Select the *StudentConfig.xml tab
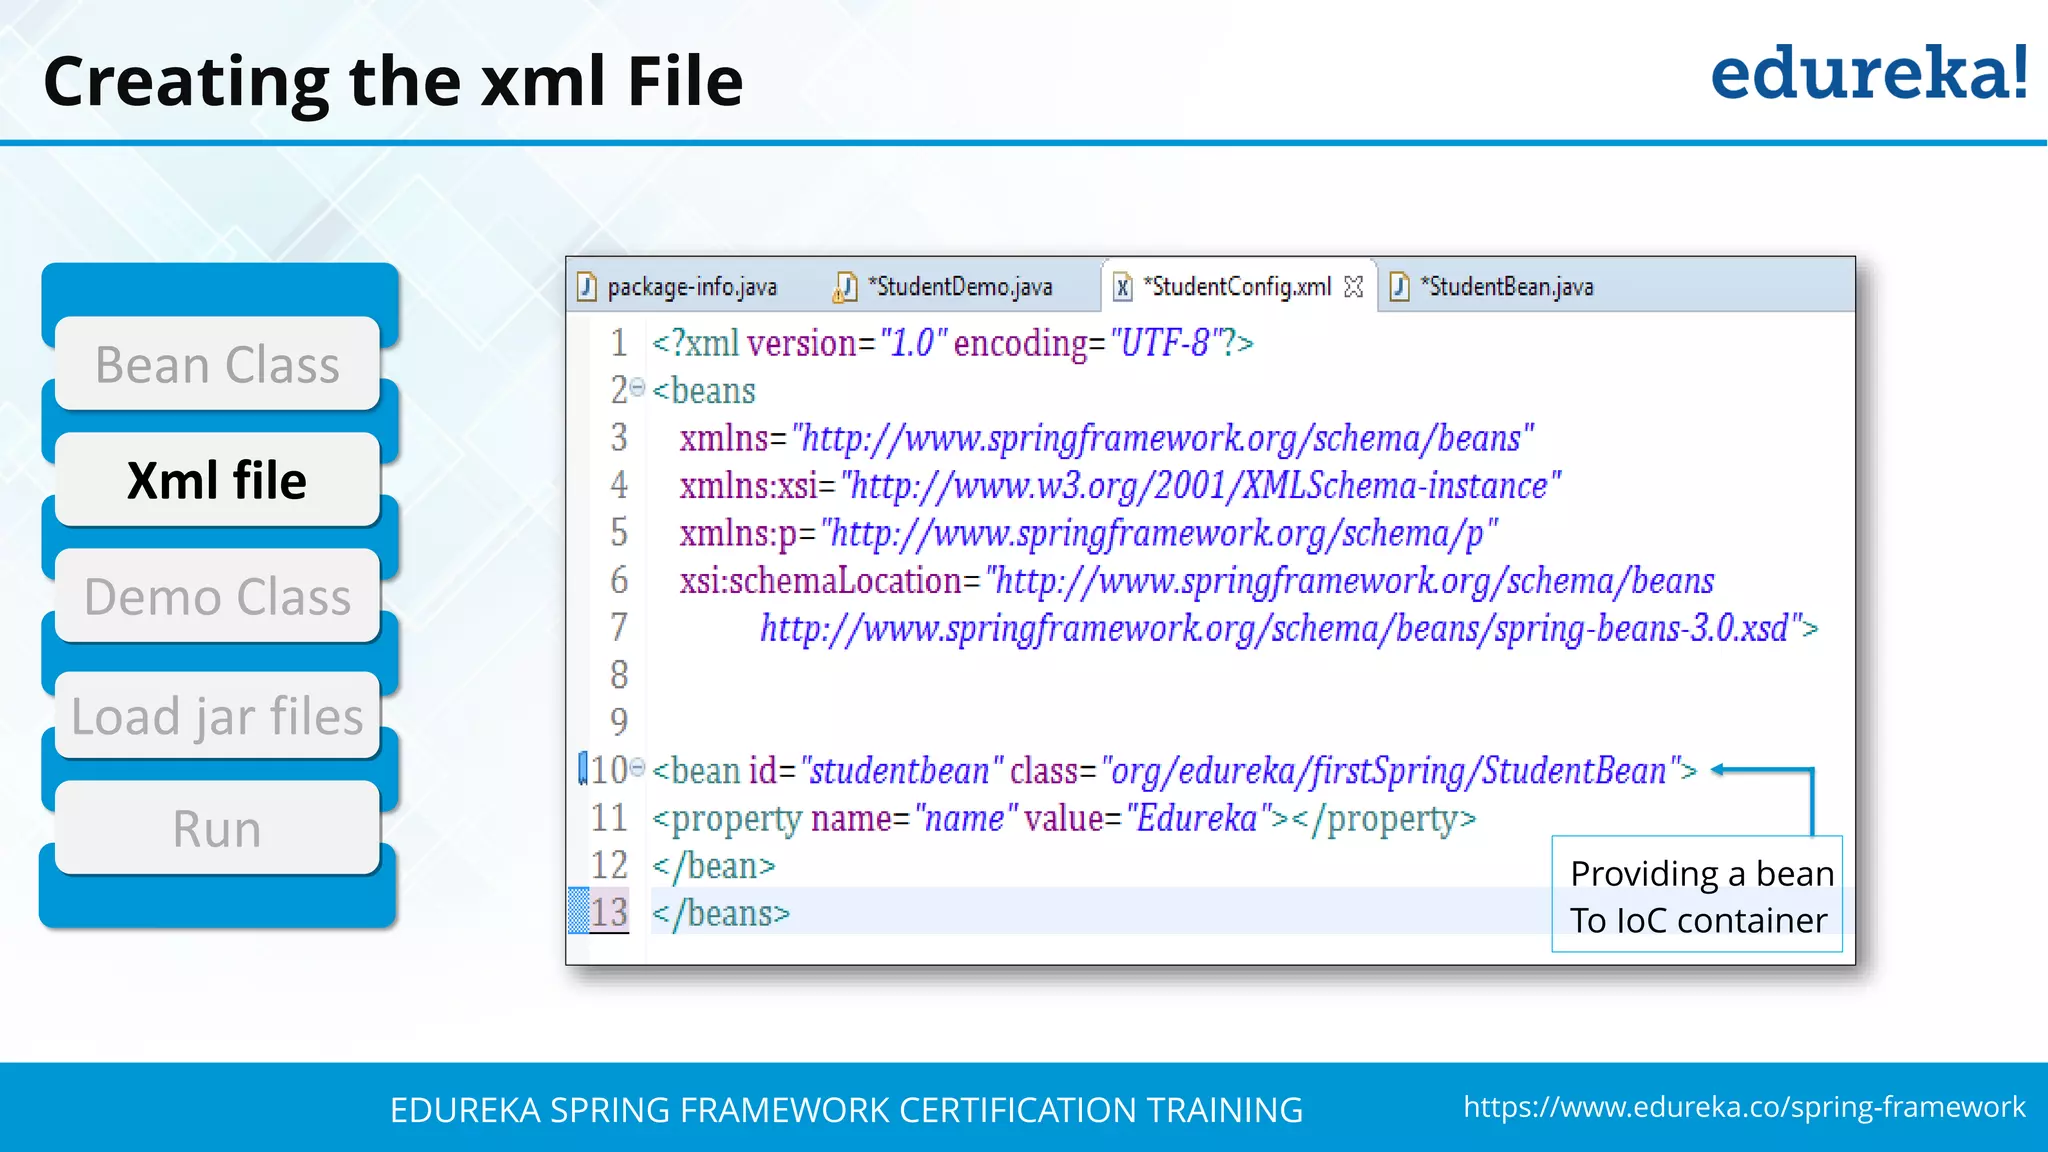2048x1152 pixels. (x=1240, y=286)
